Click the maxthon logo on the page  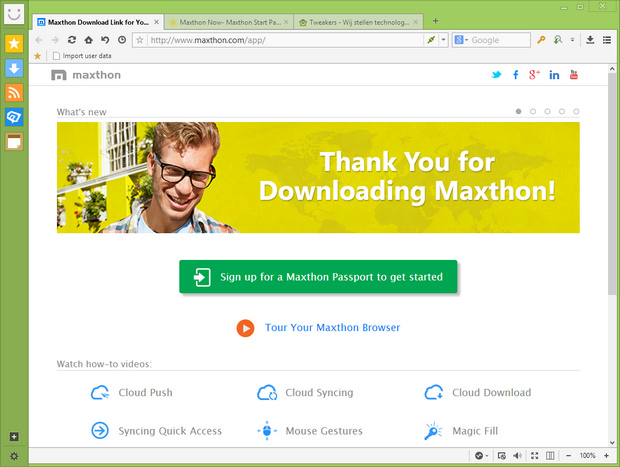point(86,75)
